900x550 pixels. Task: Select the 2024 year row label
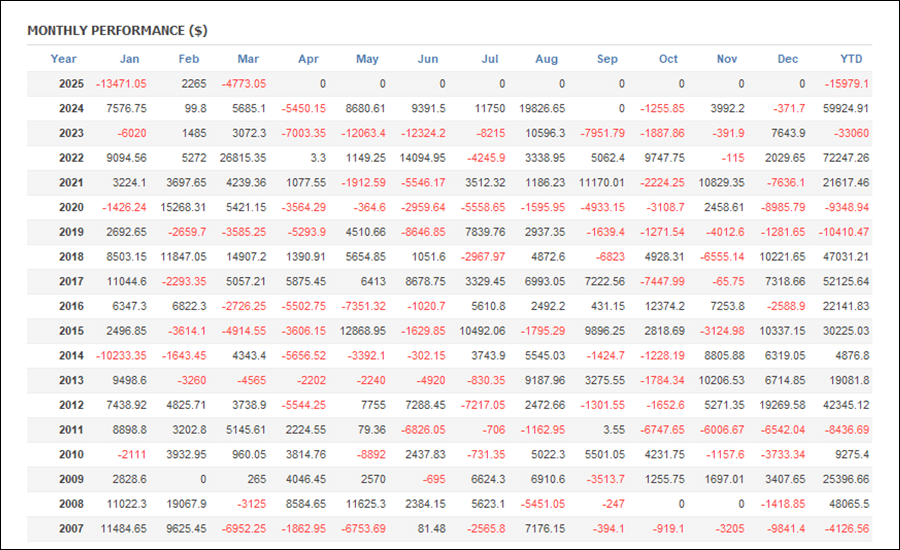pos(71,109)
